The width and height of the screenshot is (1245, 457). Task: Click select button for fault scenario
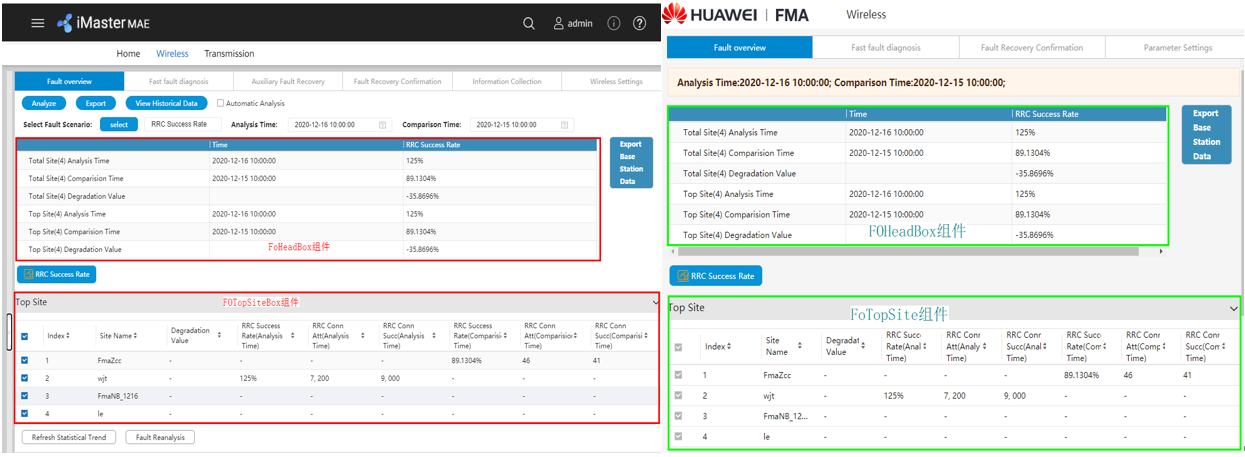119,125
